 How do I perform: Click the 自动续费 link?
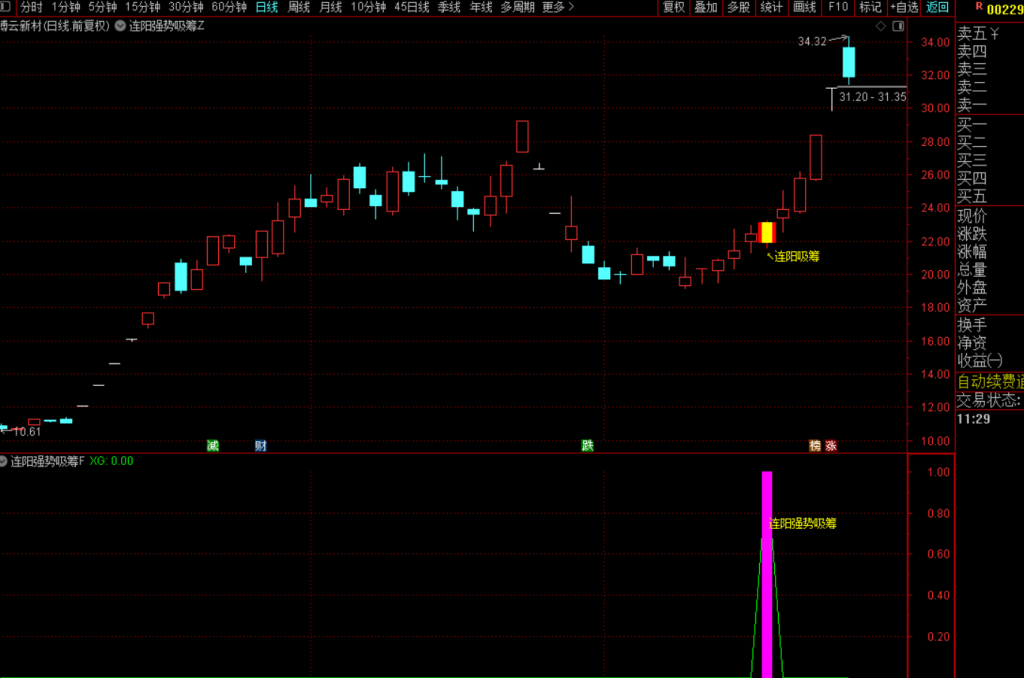989,381
